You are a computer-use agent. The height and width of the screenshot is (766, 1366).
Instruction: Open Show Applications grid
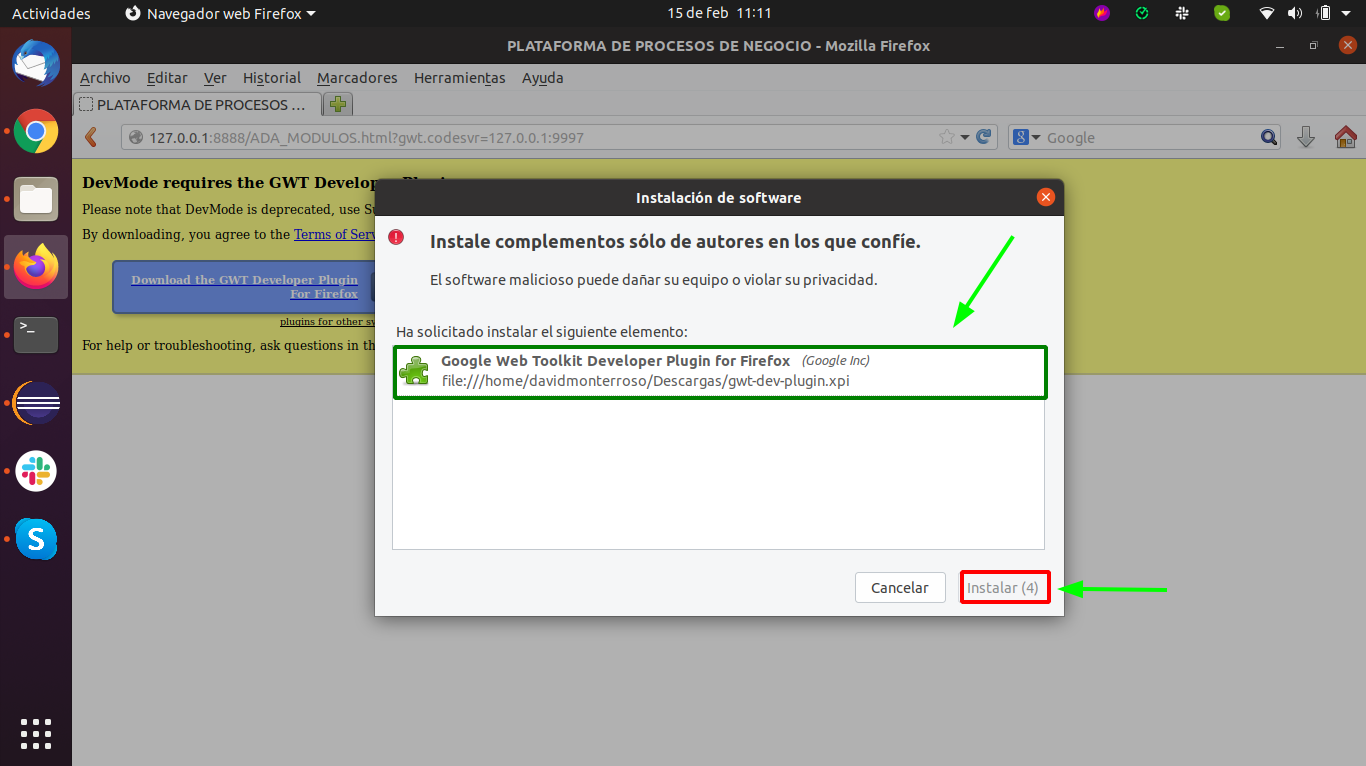point(36,733)
